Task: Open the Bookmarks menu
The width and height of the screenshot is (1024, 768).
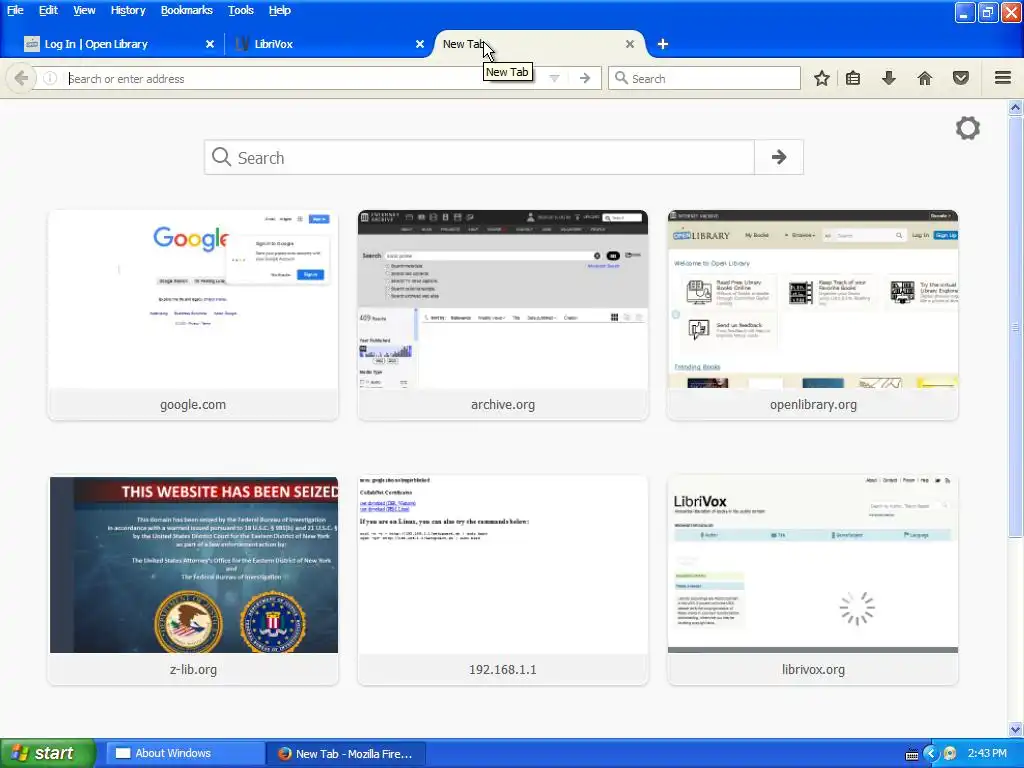Action: coord(187,10)
